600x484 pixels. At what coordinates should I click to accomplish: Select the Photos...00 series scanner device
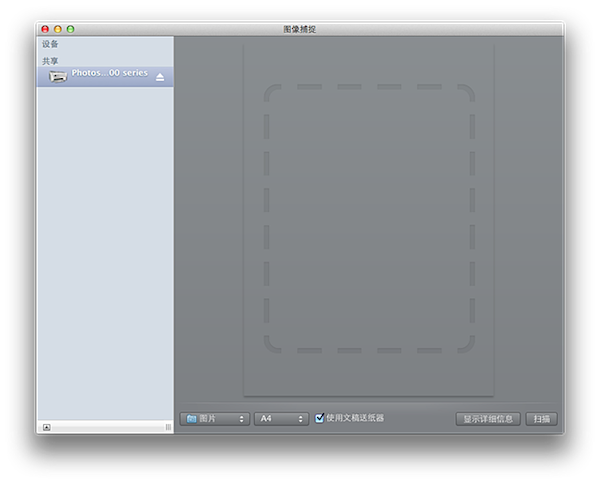[105, 77]
